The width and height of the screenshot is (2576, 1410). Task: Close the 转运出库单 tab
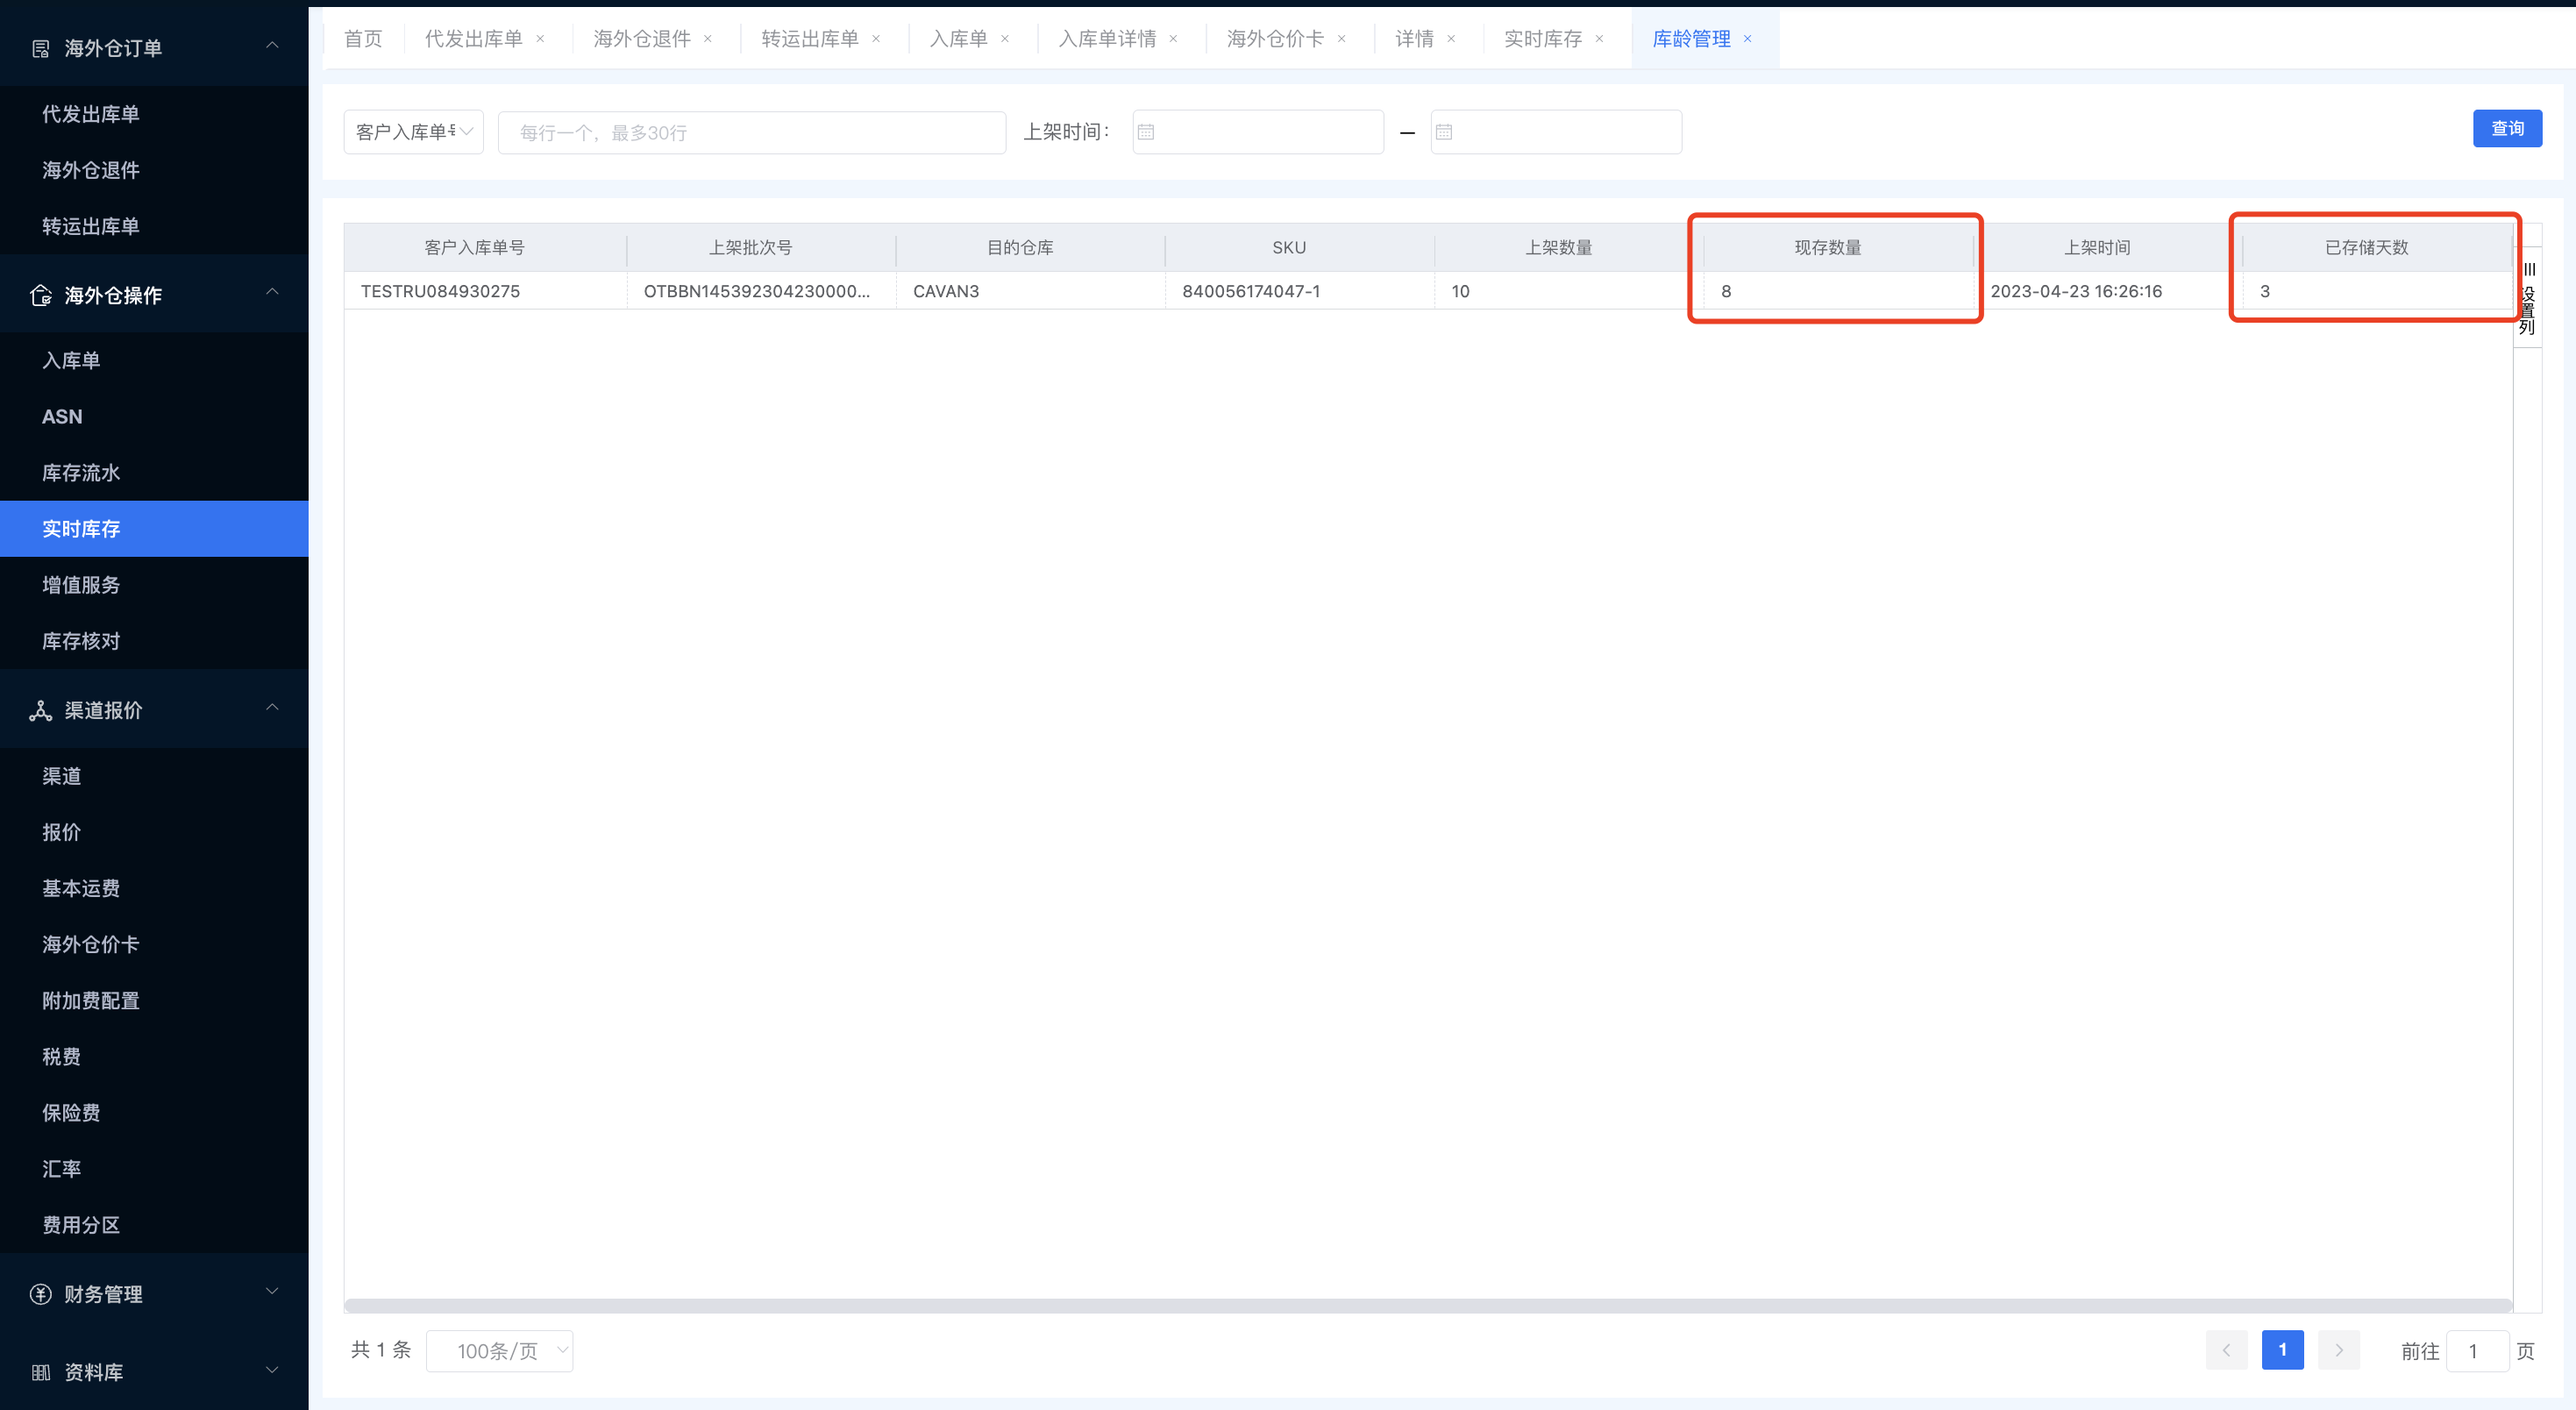pos(876,39)
